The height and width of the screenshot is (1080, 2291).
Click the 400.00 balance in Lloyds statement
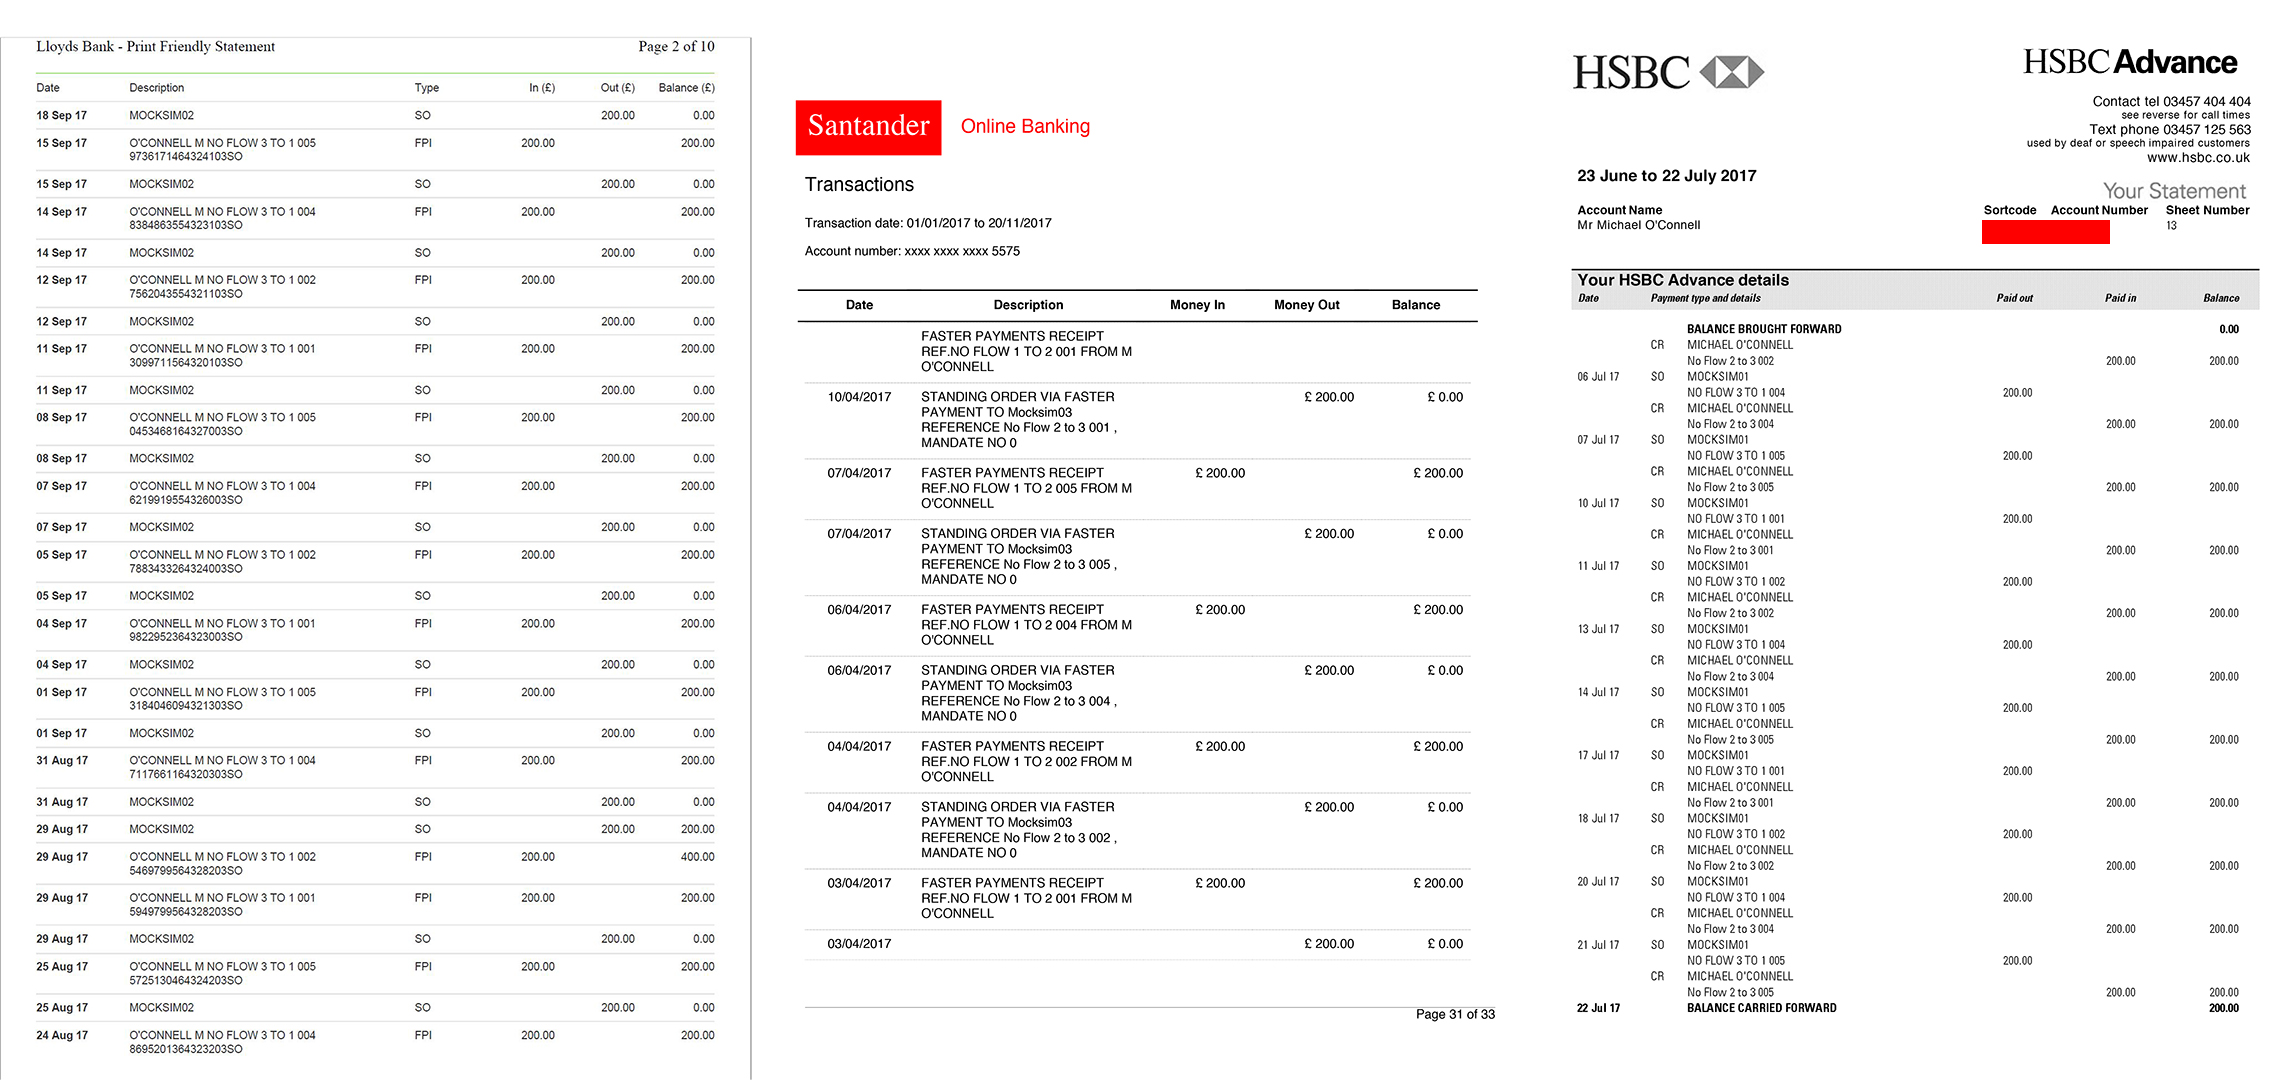(x=697, y=857)
